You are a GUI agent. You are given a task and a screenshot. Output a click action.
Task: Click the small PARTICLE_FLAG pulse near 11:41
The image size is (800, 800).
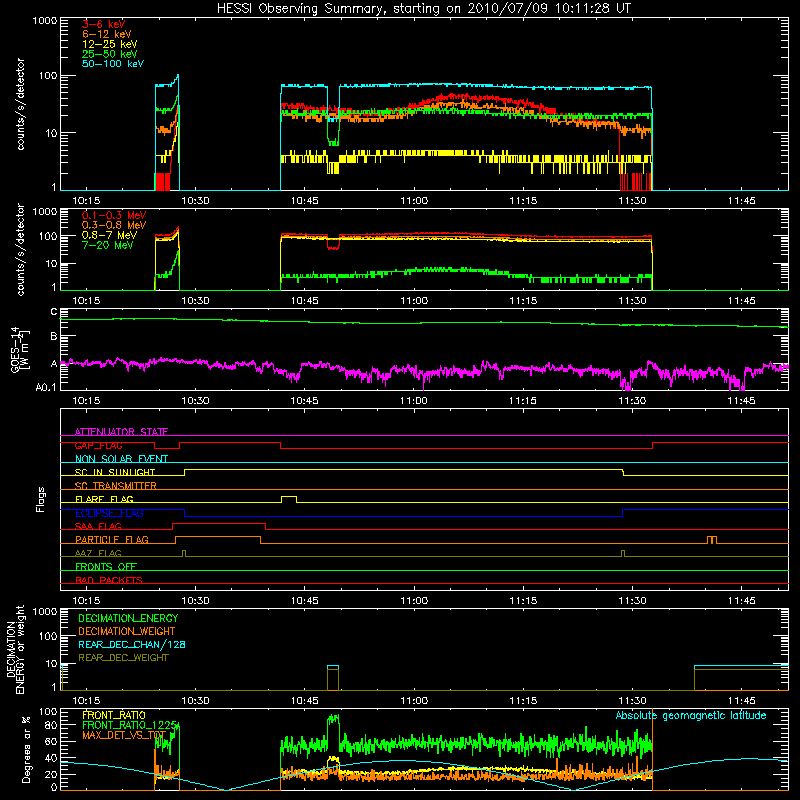coord(712,539)
